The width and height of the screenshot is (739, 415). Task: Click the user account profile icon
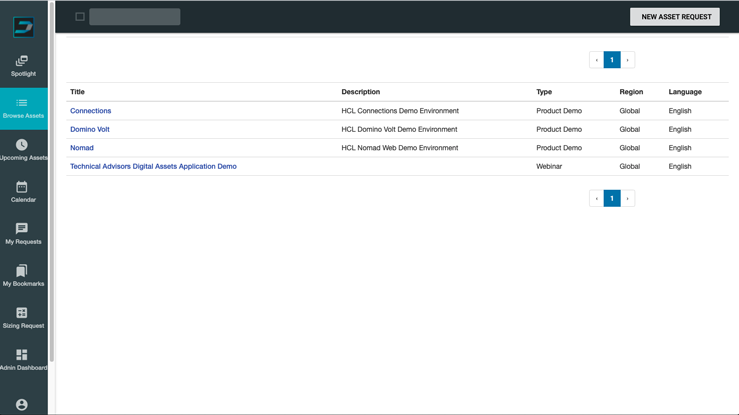22,404
